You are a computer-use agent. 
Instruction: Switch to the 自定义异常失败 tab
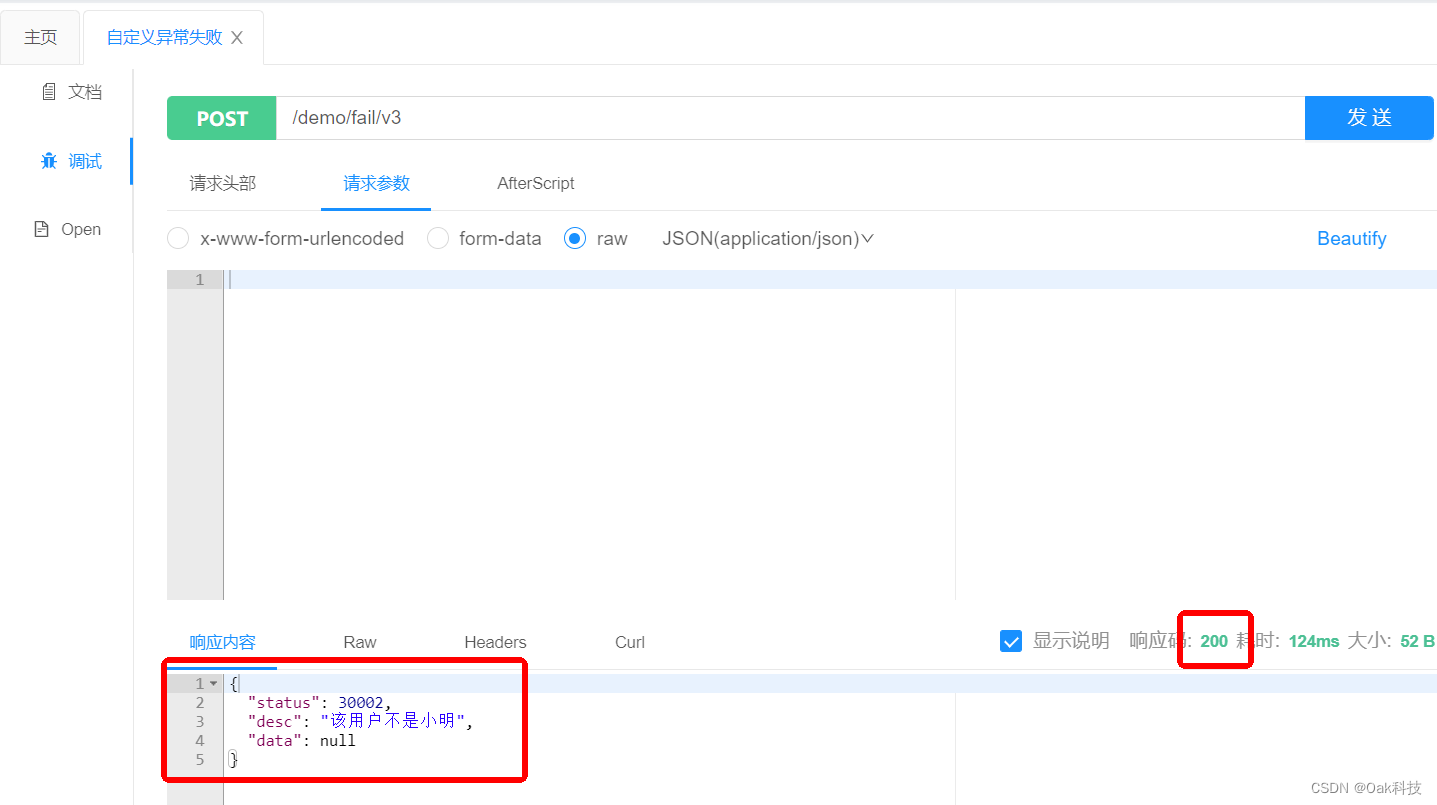click(164, 37)
